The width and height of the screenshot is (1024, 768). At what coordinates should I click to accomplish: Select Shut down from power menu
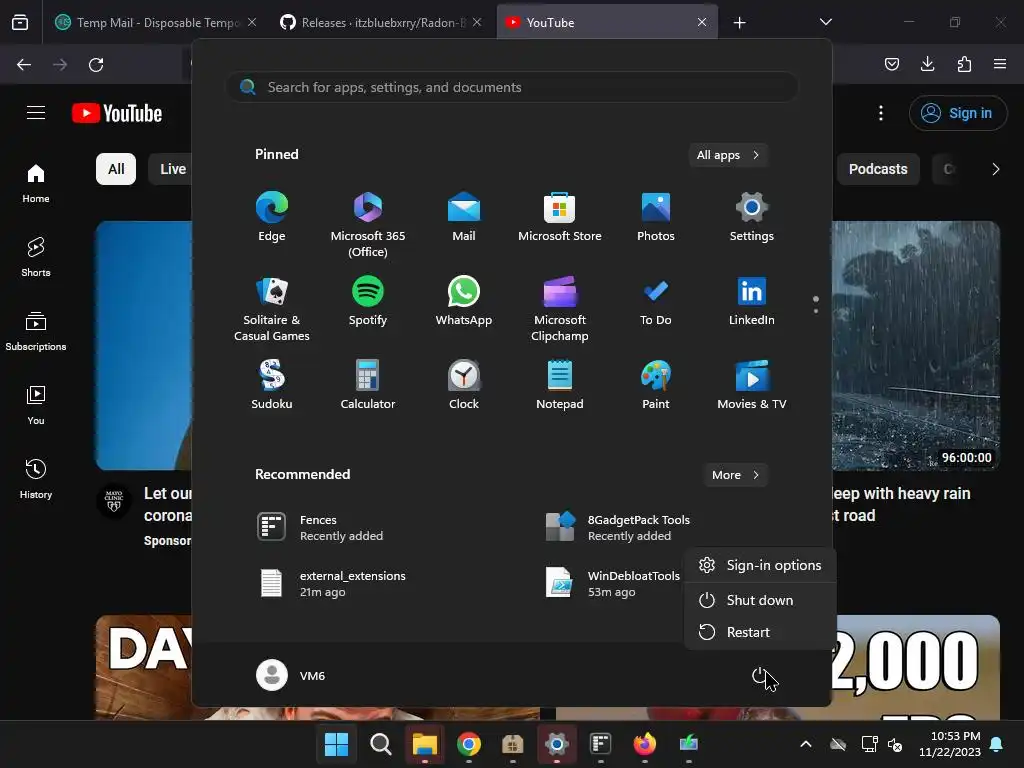[760, 600]
